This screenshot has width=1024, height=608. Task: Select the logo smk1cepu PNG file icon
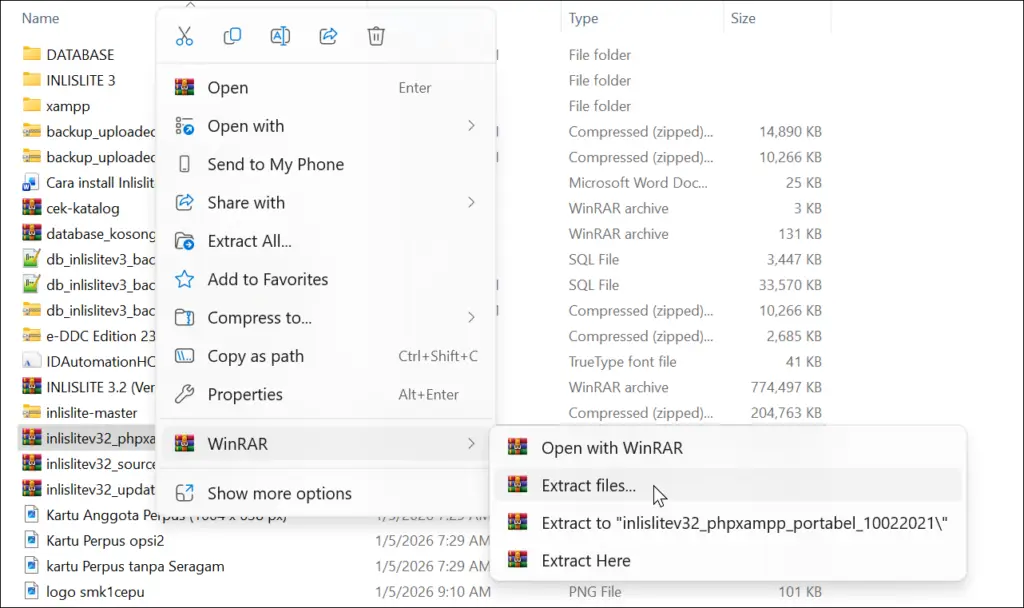31,592
